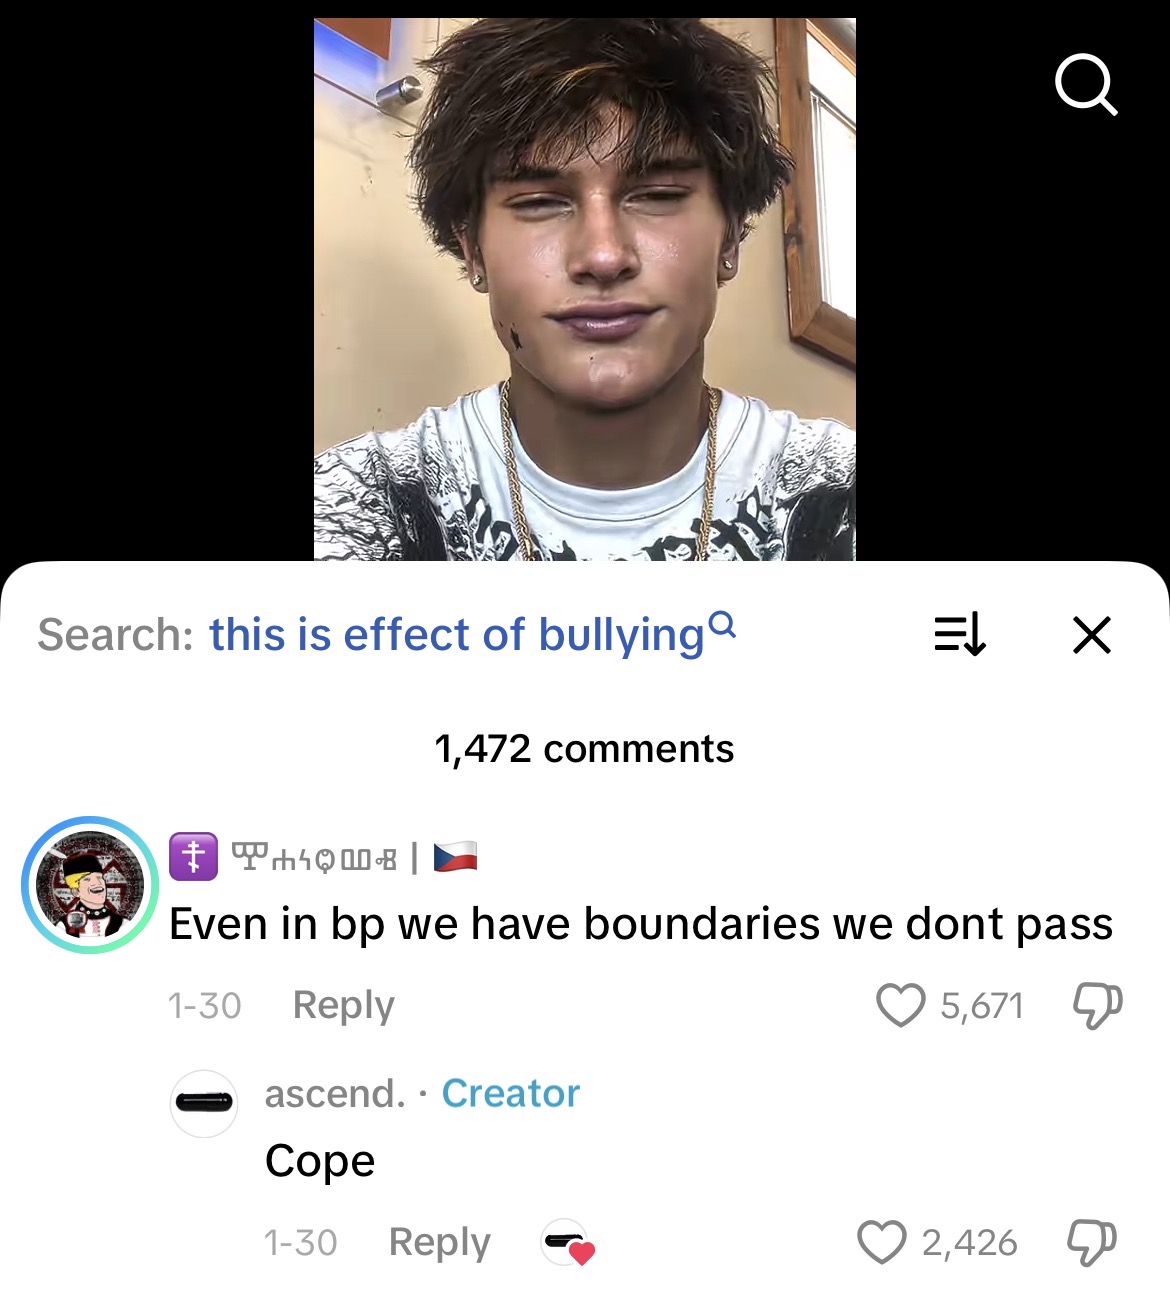1170x1302 pixels.
Task: Open the comment sort order menu
Action: [960, 634]
